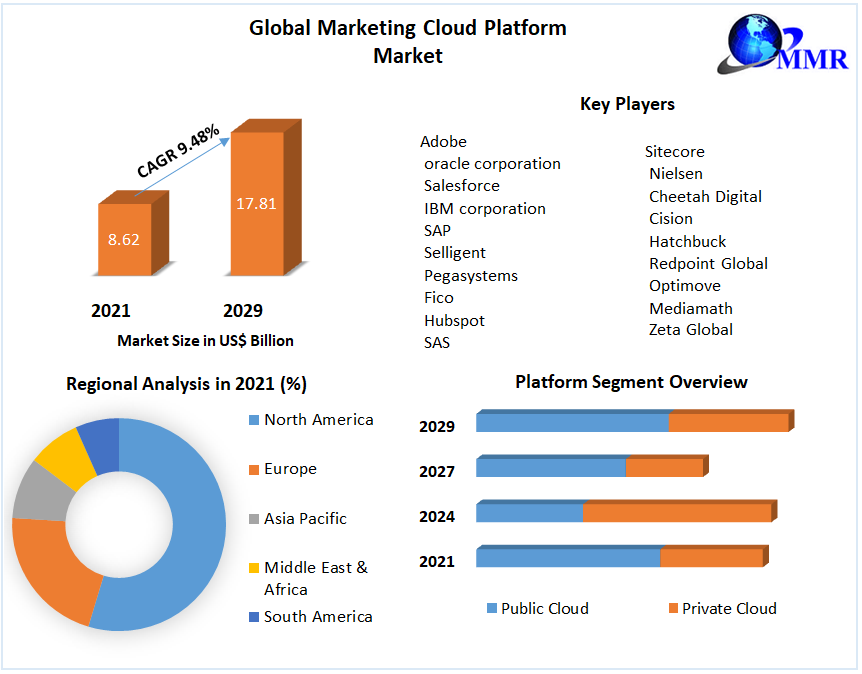Click Salesforce in the Key Players list
The image size is (862, 674).
pyautogui.click(x=461, y=186)
